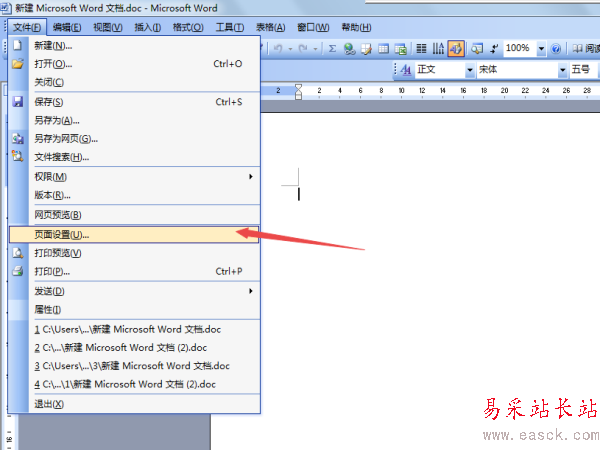Click the Save as Web Page icon

(18, 139)
